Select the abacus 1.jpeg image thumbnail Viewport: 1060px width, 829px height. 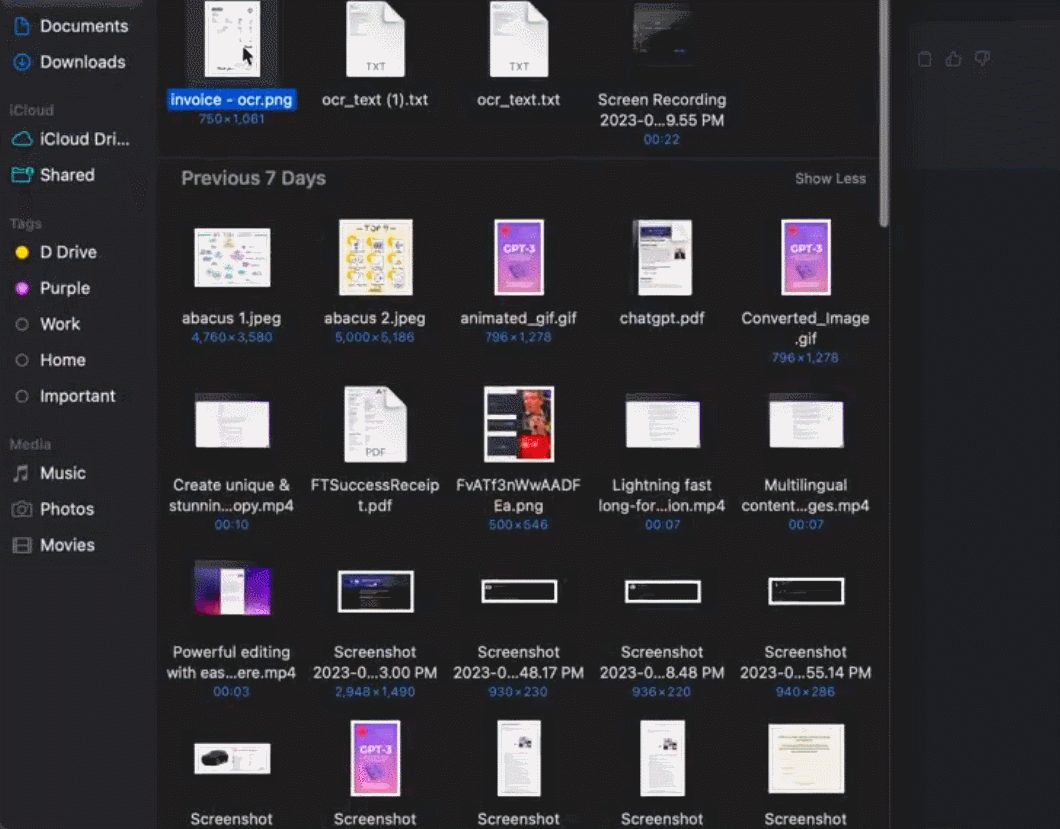click(x=231, y=258)
